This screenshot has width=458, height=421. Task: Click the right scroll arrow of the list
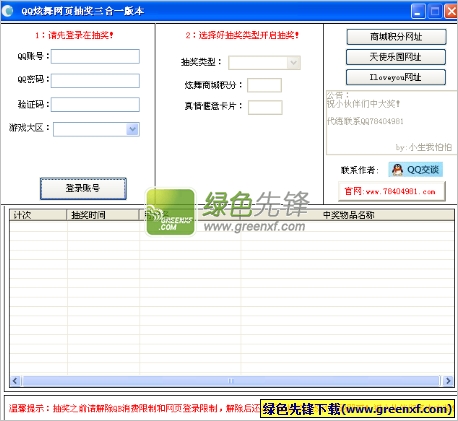click(x=448, y=380)
